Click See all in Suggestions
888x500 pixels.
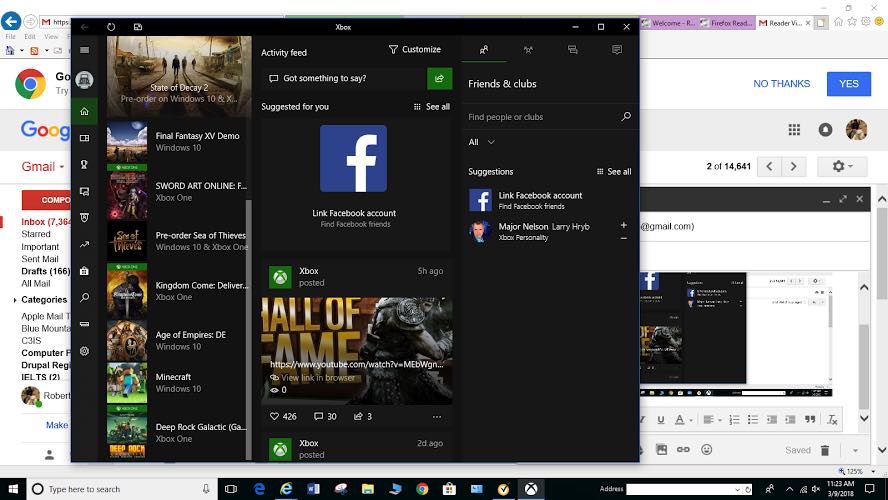pos(614,172)
